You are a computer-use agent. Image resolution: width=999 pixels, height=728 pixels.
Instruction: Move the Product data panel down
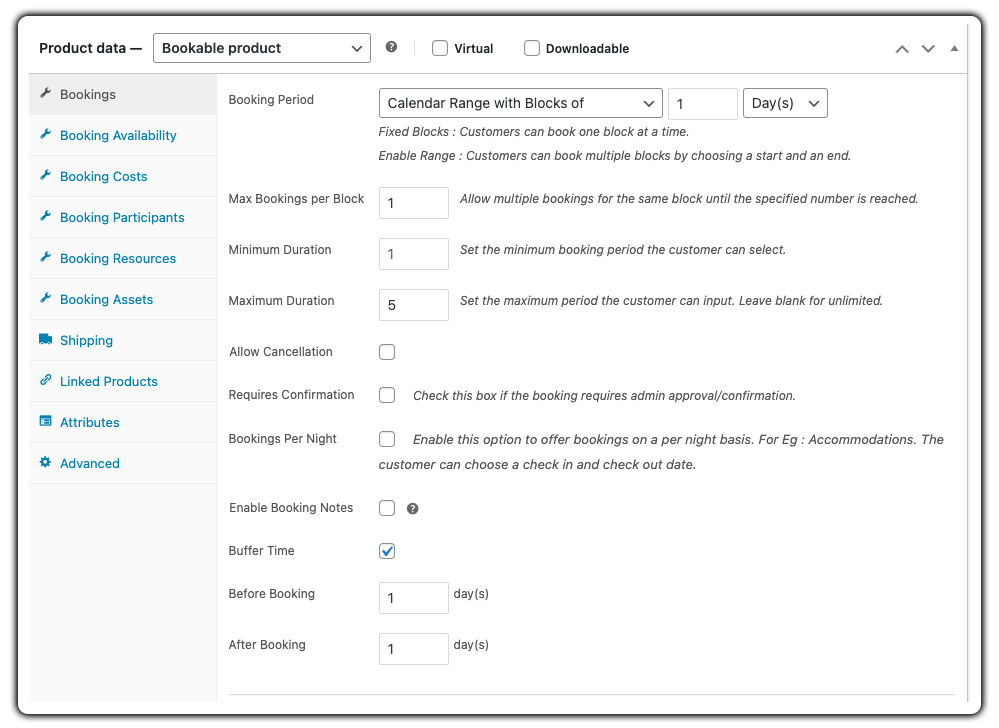pos(928,48)
